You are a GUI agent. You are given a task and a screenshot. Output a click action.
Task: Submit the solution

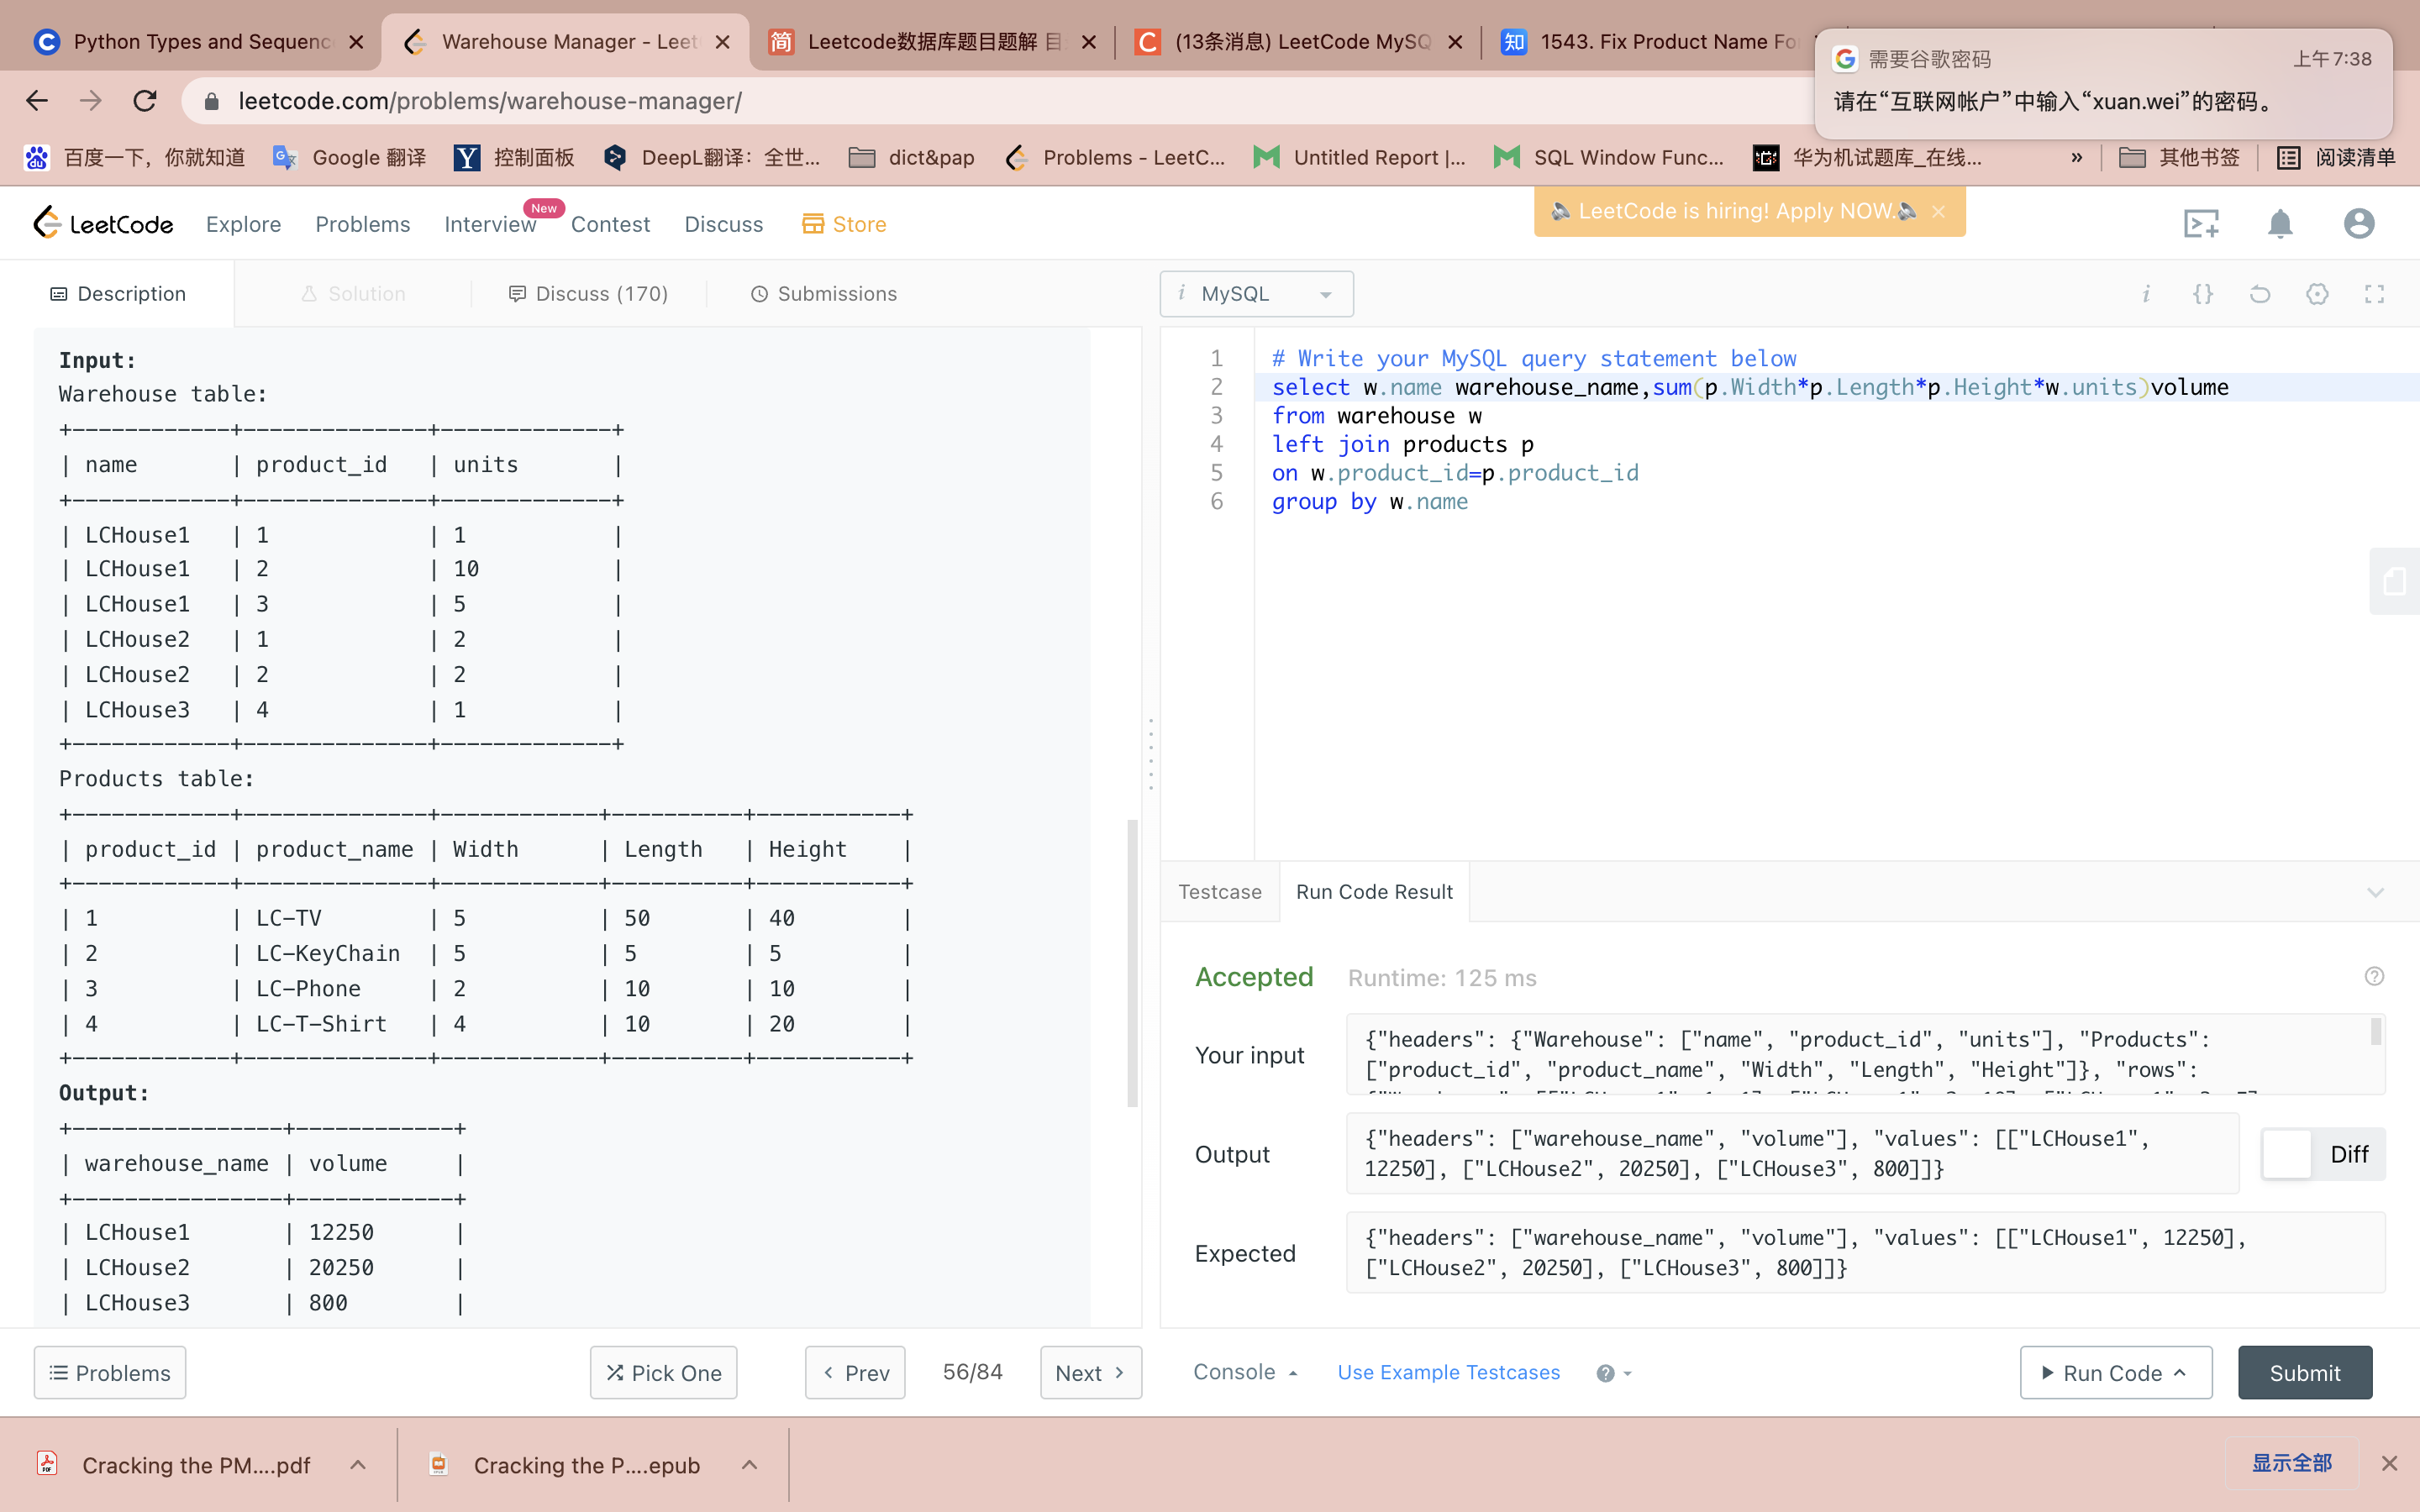[x=2304, y=1372]
